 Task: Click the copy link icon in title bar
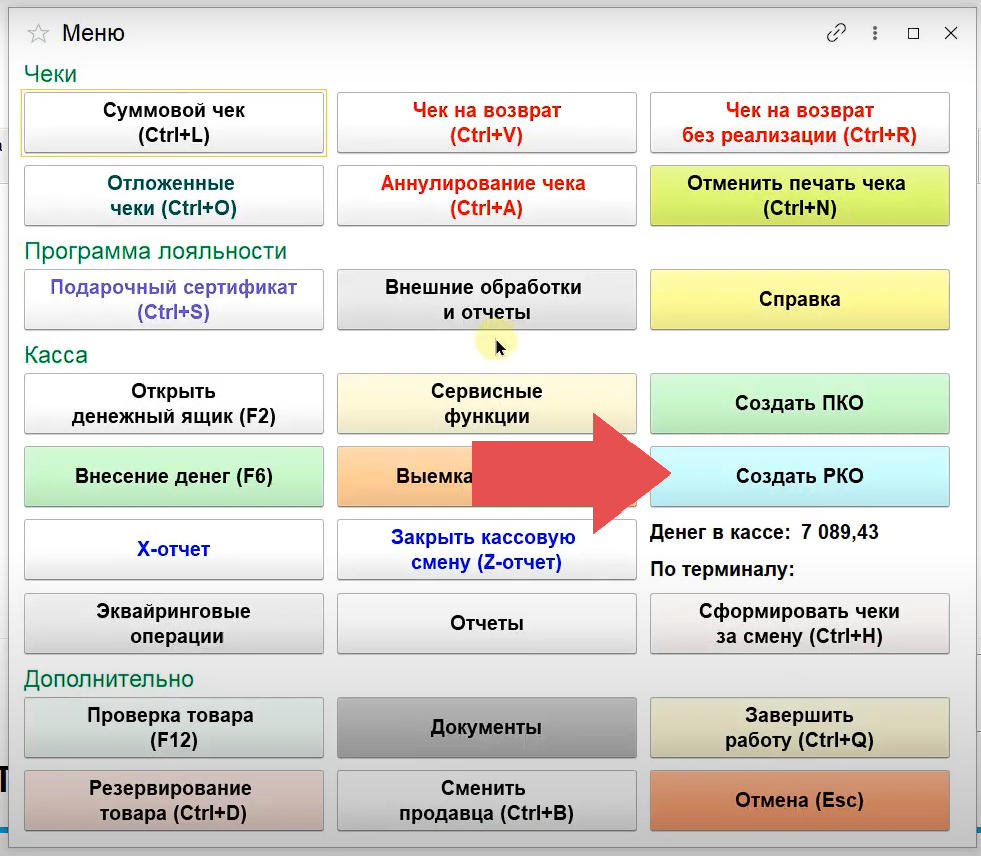point(836,33)
